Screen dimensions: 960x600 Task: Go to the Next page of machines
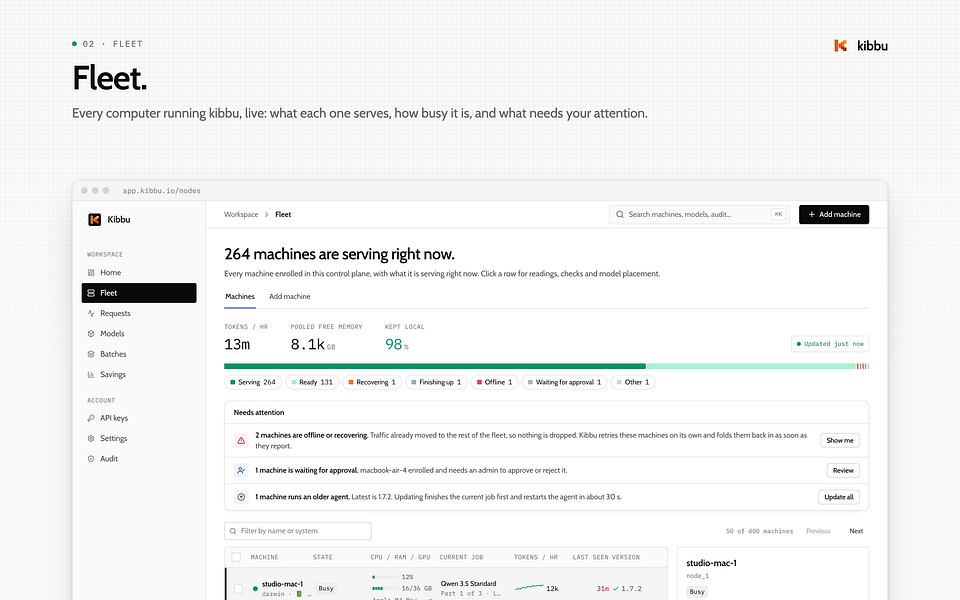(x=856, y=531)
